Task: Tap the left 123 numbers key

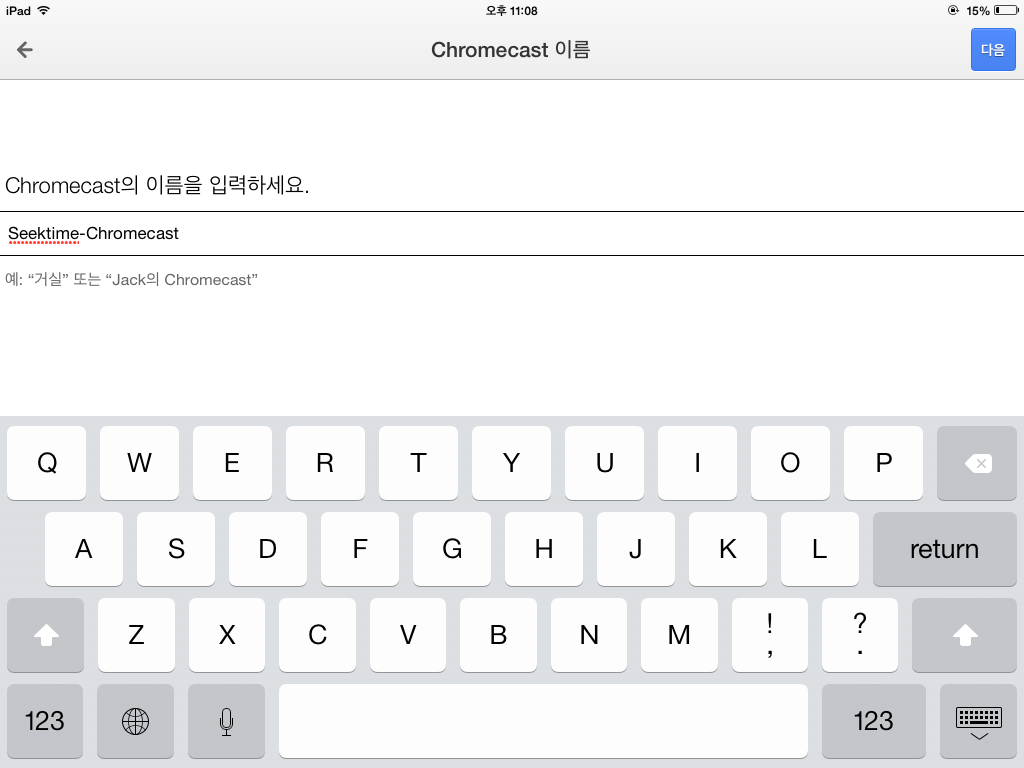Action: pos(44,721)
